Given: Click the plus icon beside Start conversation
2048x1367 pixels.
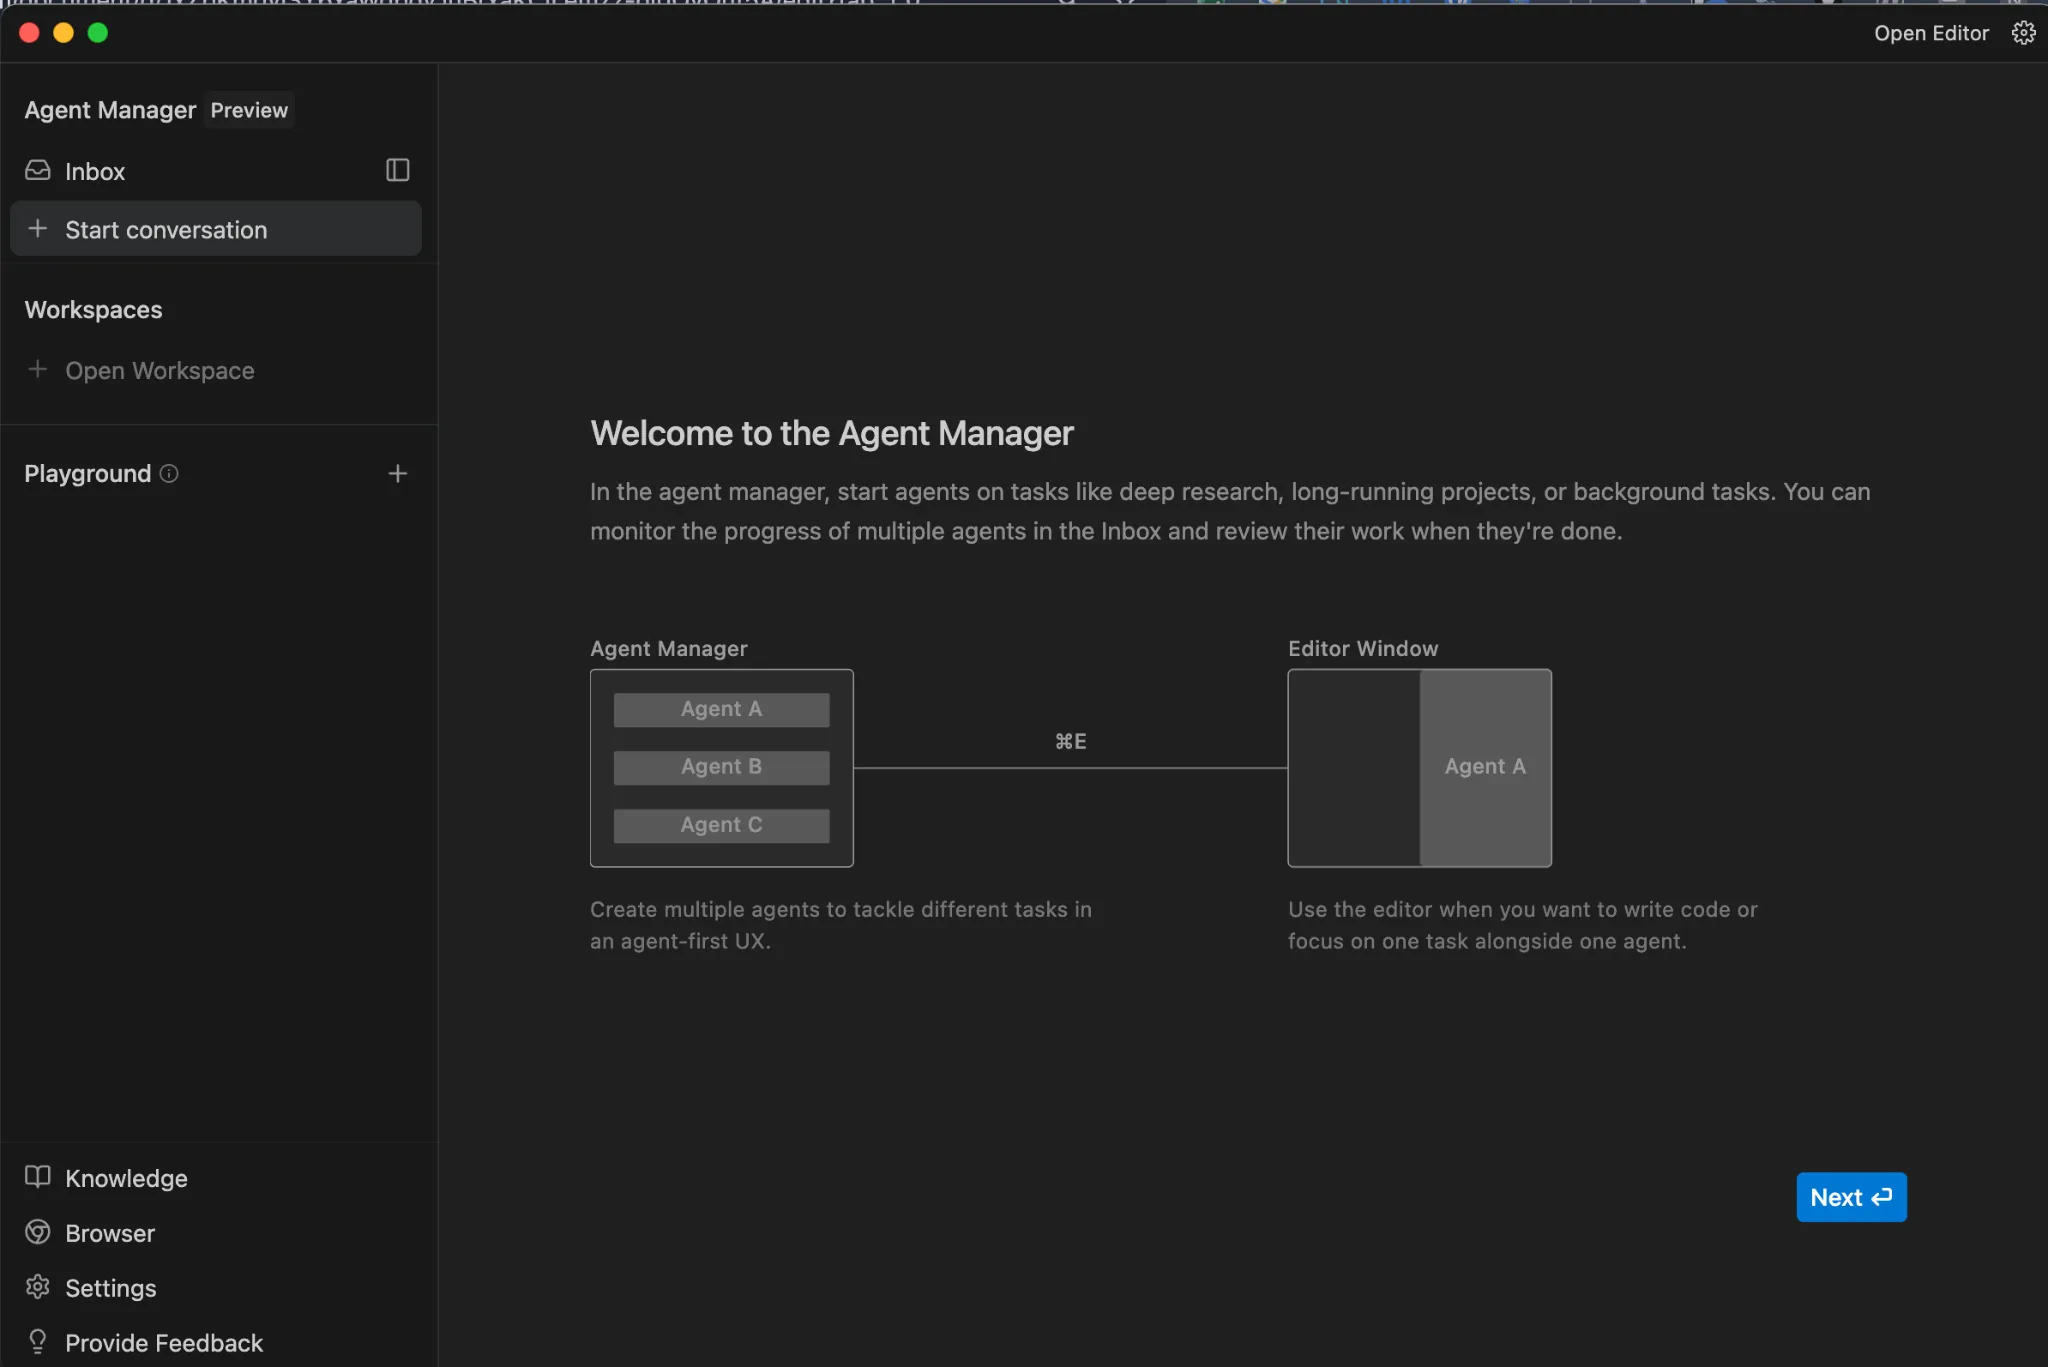Looking at the screenshot, I should point(37,228).
